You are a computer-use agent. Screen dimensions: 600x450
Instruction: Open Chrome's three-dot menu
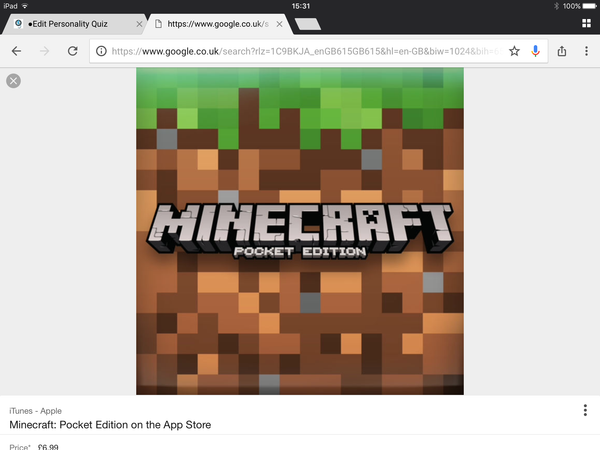[x=586, y=51]
